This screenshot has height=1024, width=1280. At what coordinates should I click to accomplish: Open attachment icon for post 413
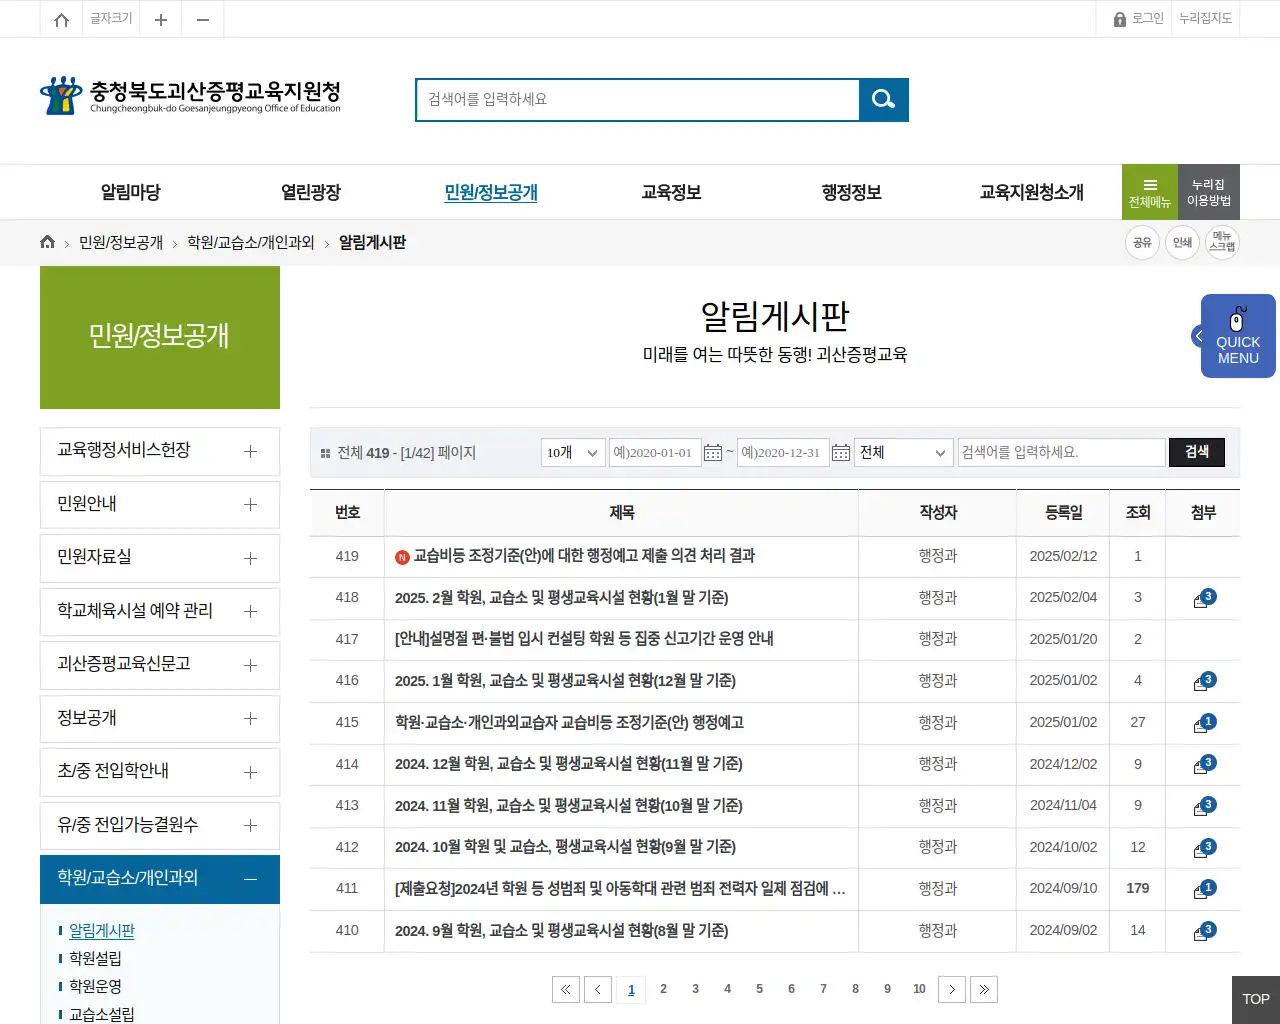(x=1203, y=806)
